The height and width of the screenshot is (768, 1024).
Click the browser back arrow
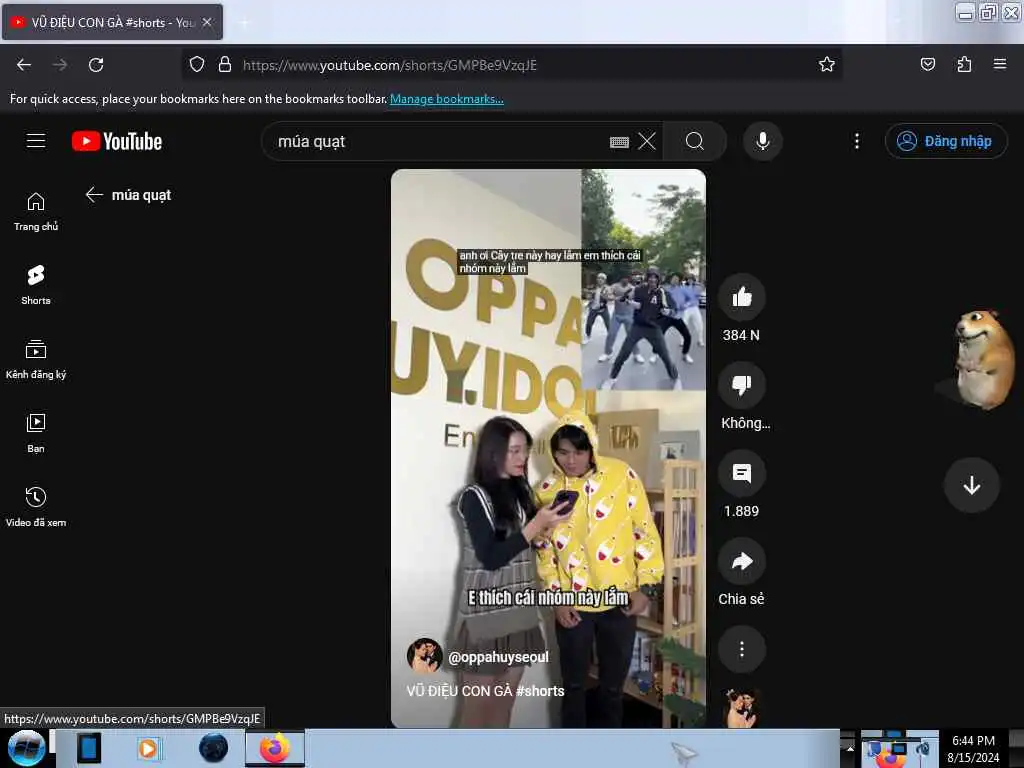(x=24, y=65)
